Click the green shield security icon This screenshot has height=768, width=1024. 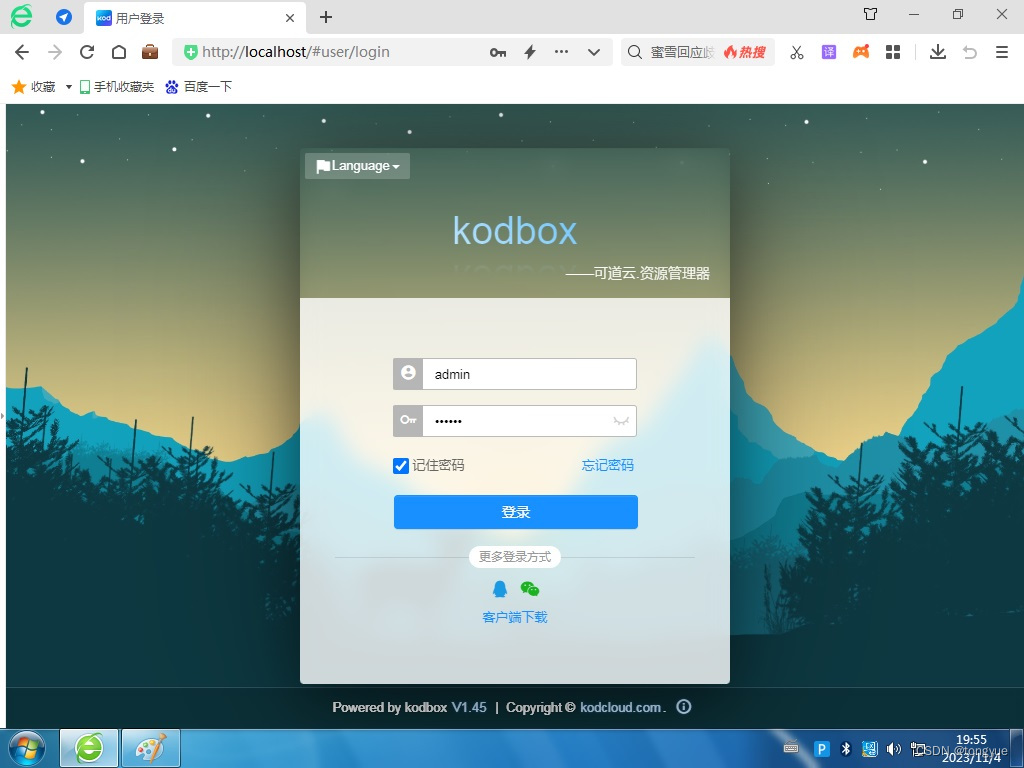click(190, 52)
